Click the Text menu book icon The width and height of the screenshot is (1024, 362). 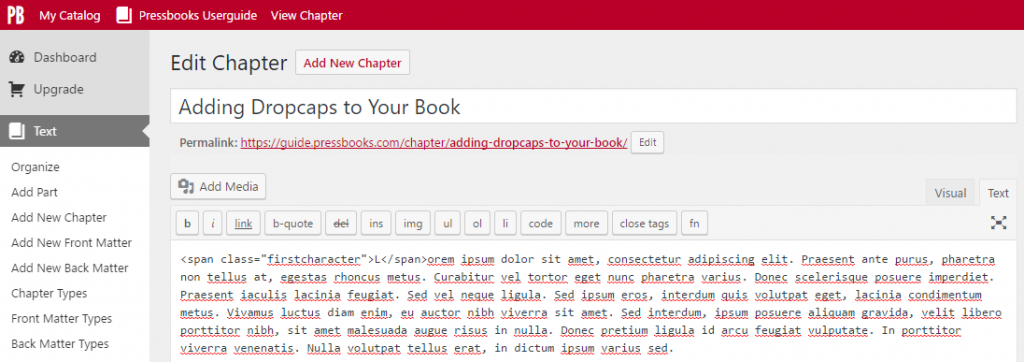(17, 131)
